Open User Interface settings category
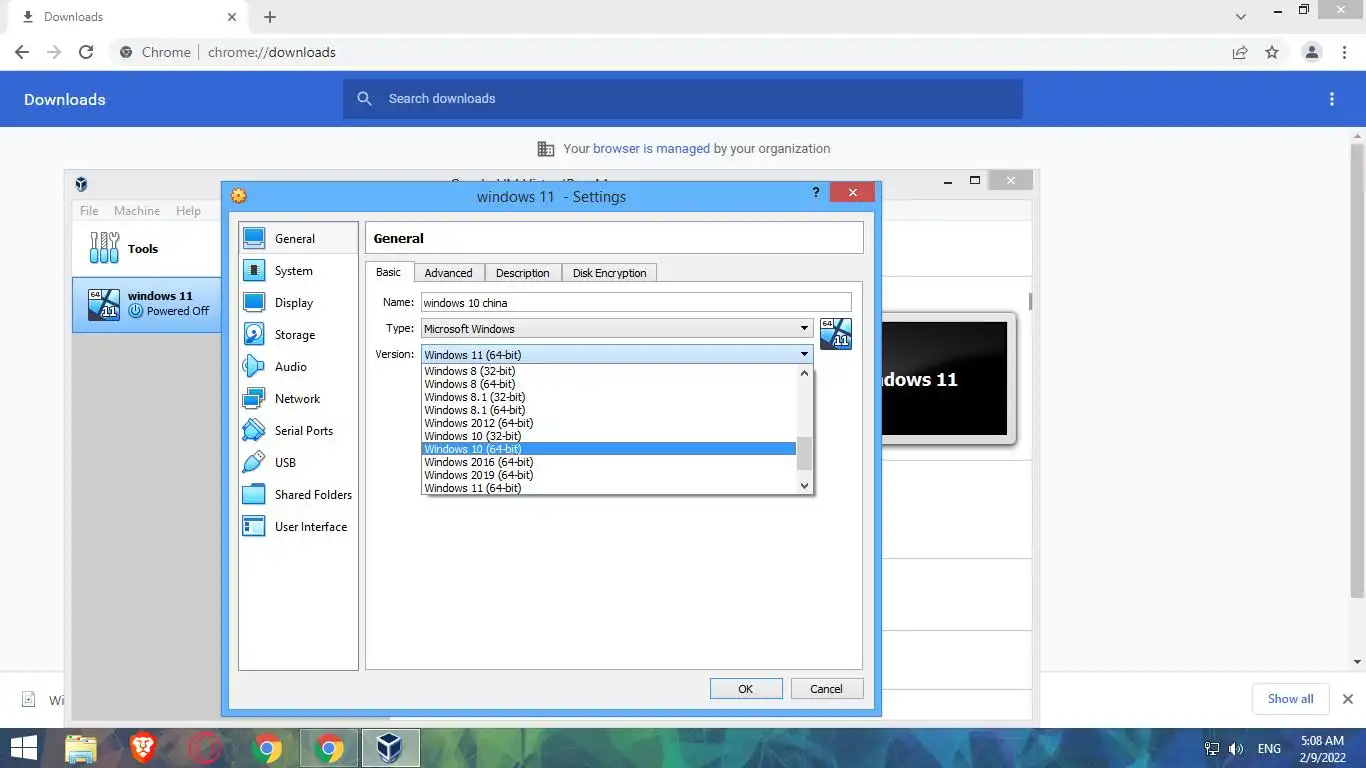 298,527
